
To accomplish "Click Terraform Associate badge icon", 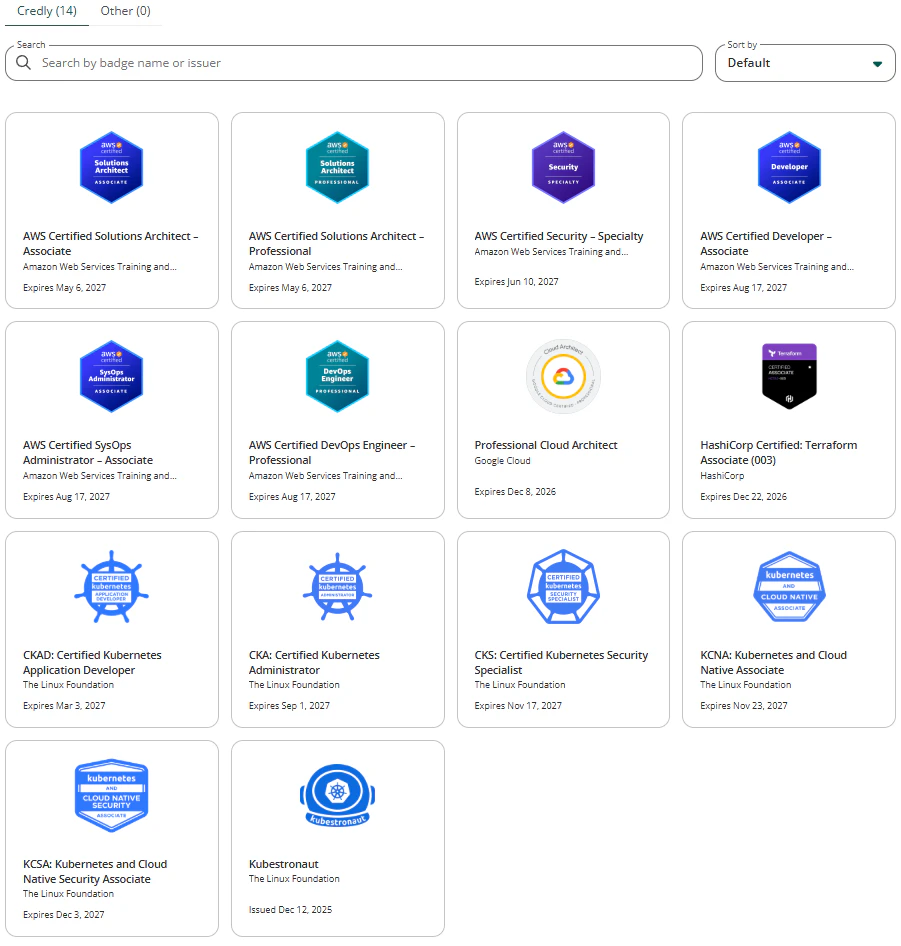I will [789, 376].
